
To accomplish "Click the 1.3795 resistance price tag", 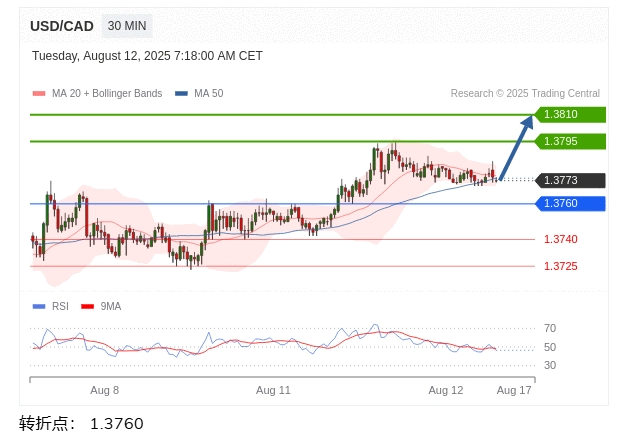I will [x=570, y=141].
